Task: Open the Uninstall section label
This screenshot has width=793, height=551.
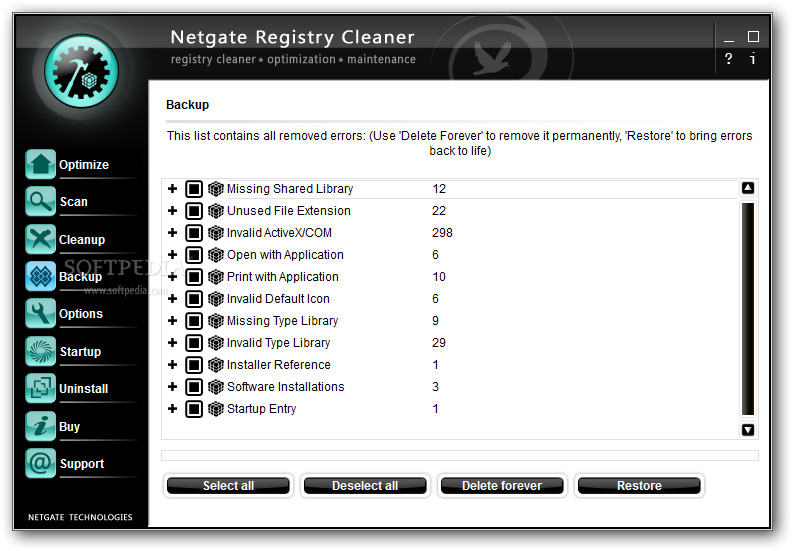Action: tap(84, 389)
